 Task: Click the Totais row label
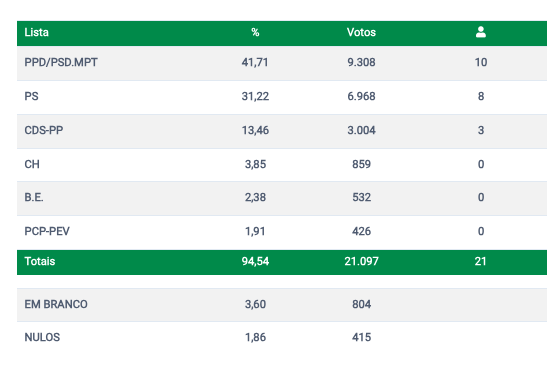pos(40,261)
